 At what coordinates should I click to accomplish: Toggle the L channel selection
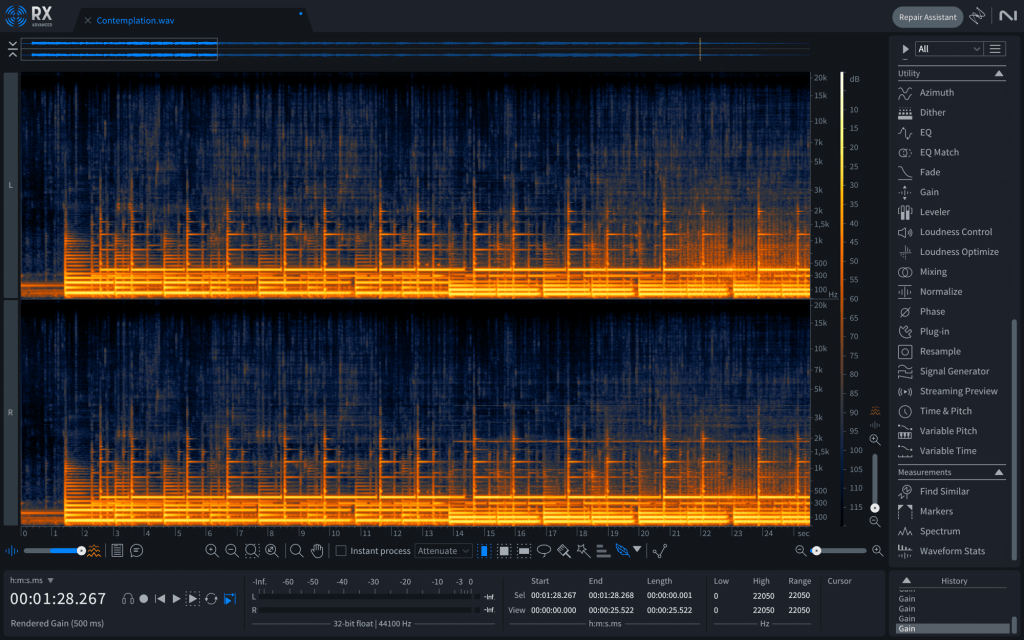coord(11,185)
